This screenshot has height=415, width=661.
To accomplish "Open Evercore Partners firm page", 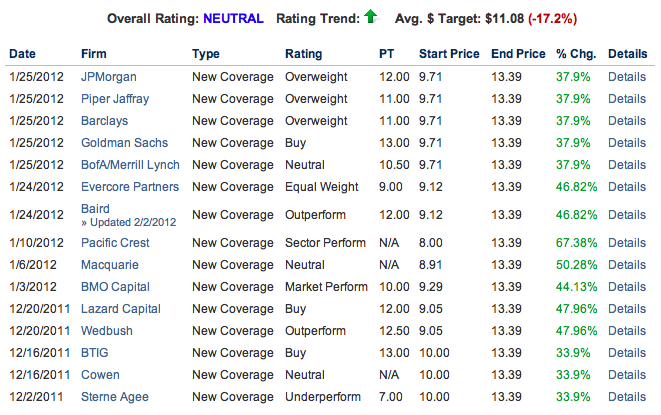I will [x=130, y=186].
